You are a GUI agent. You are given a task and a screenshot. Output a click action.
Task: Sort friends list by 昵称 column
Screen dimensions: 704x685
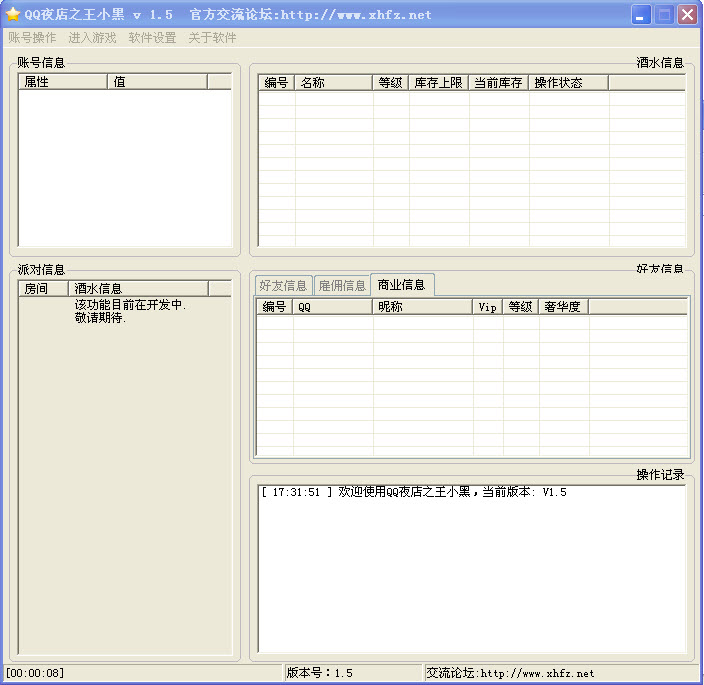422,307
